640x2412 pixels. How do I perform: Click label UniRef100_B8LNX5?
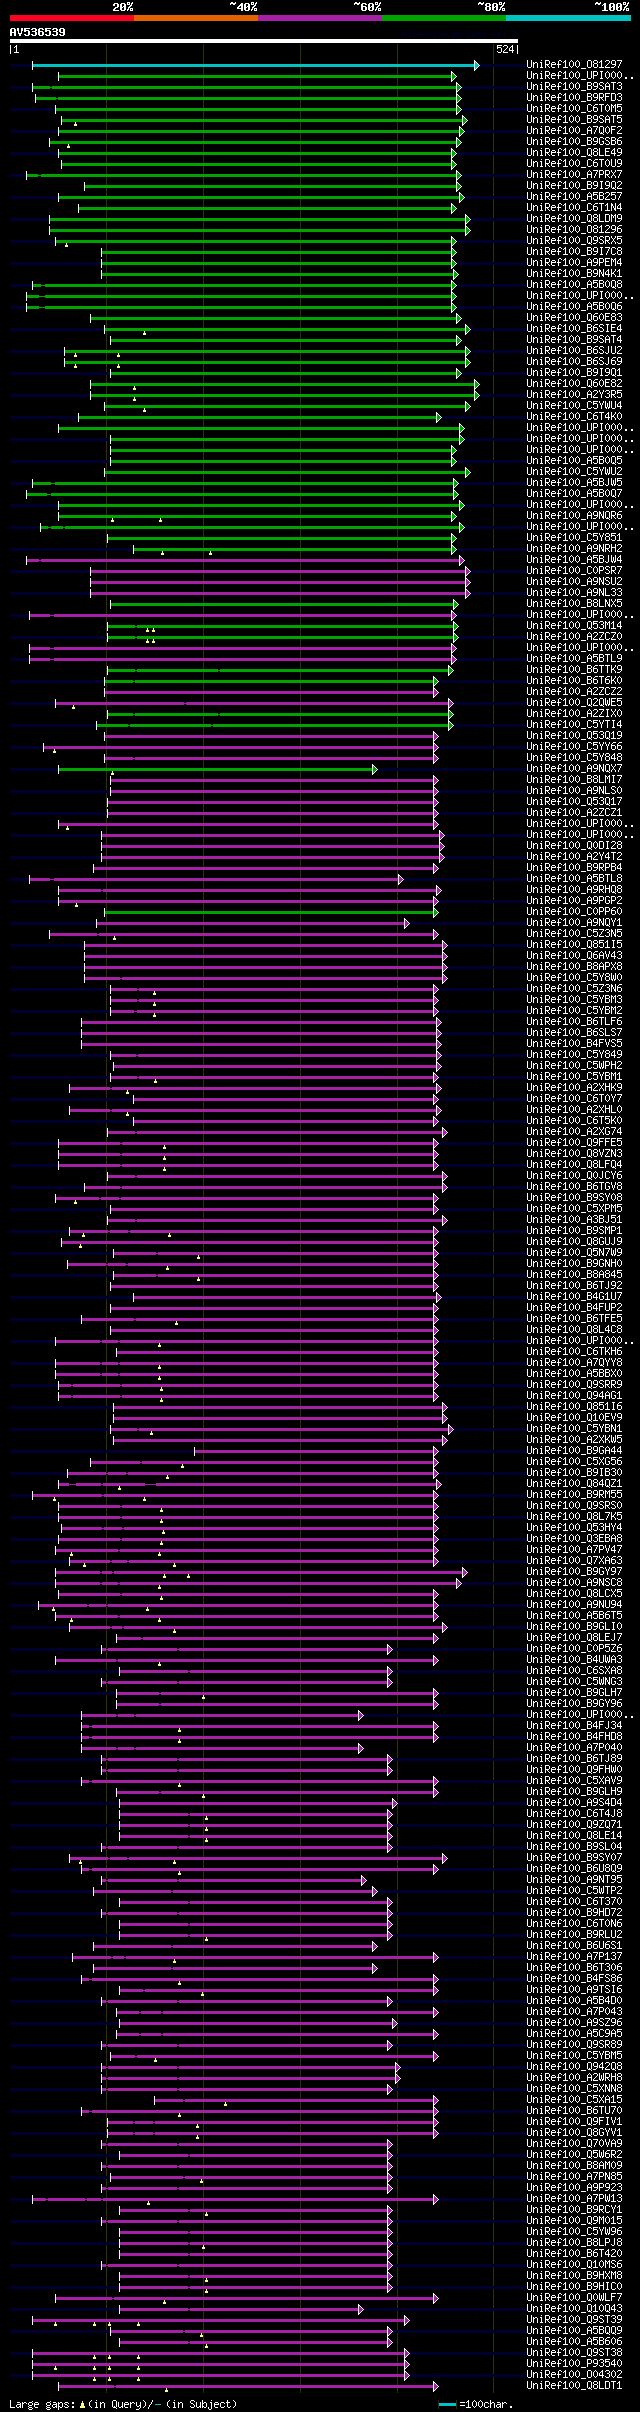click(x=574, y=604)
